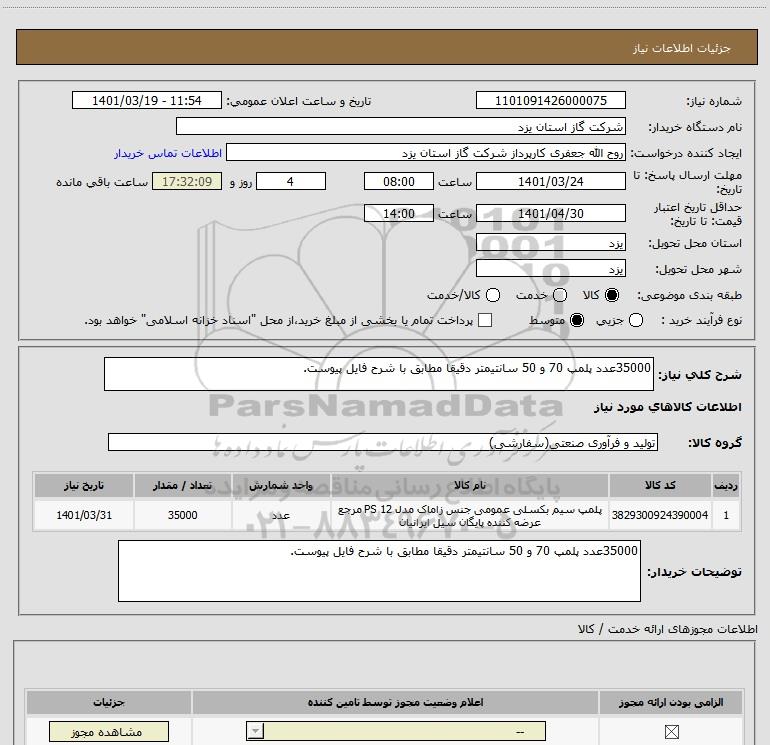The image size is (770, 745).
Task: Choose the جزیی purchase type radio
Action: 635,321
